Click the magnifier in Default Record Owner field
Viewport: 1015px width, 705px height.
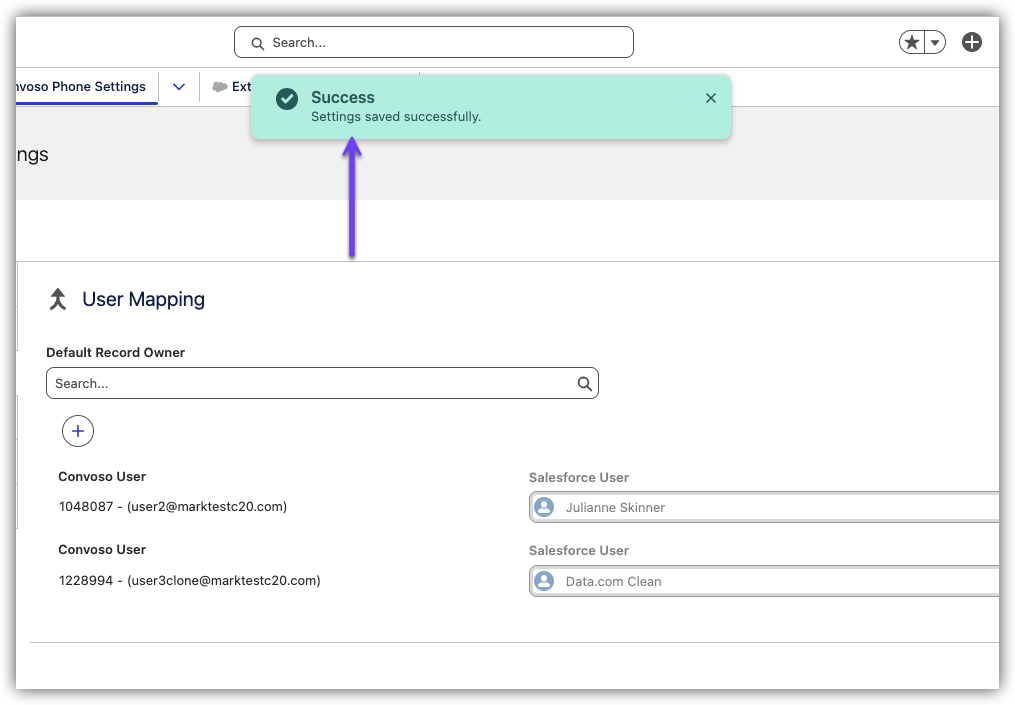584,383
